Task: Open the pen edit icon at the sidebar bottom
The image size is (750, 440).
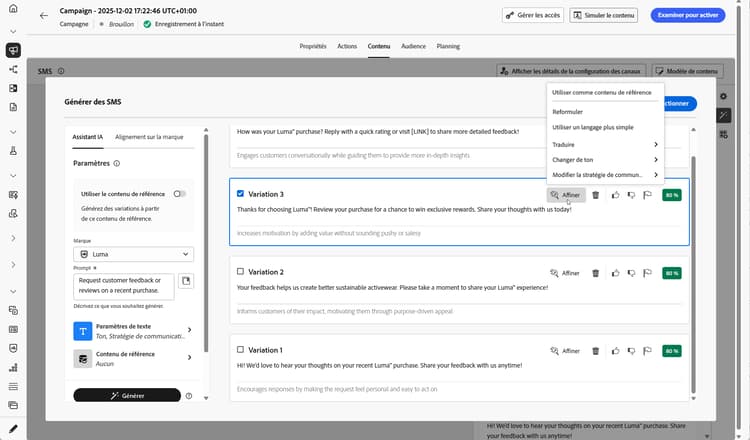Action: coord(13,429)
